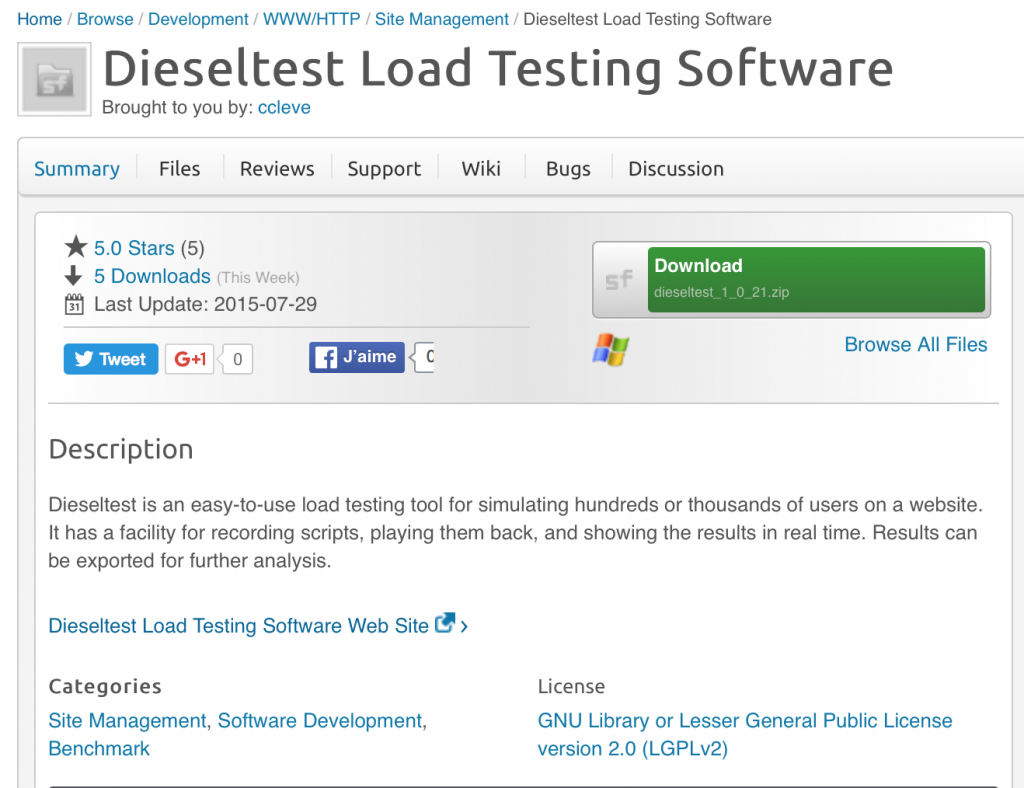Screen dimensions: 1024x788
Task: Go to the Discussion tab
Action: click(x=675, y=168)
